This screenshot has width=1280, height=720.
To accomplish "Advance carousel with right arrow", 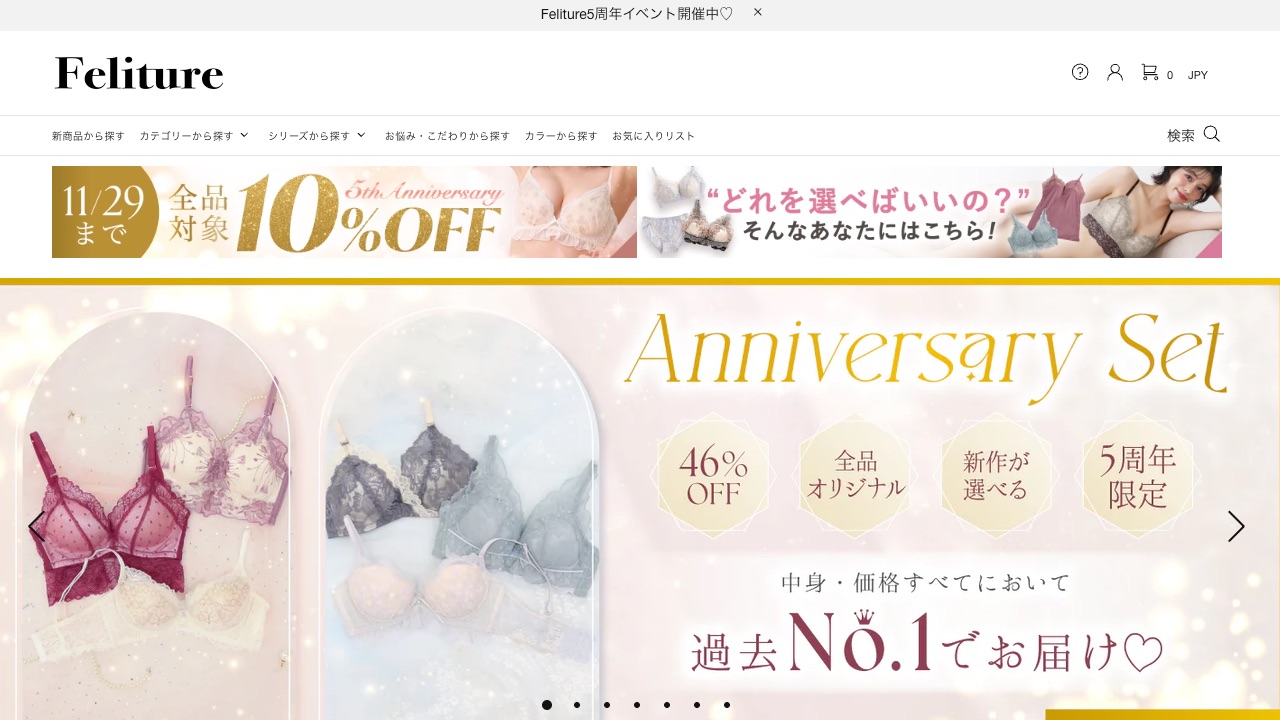I will (x=1236, y=526).
